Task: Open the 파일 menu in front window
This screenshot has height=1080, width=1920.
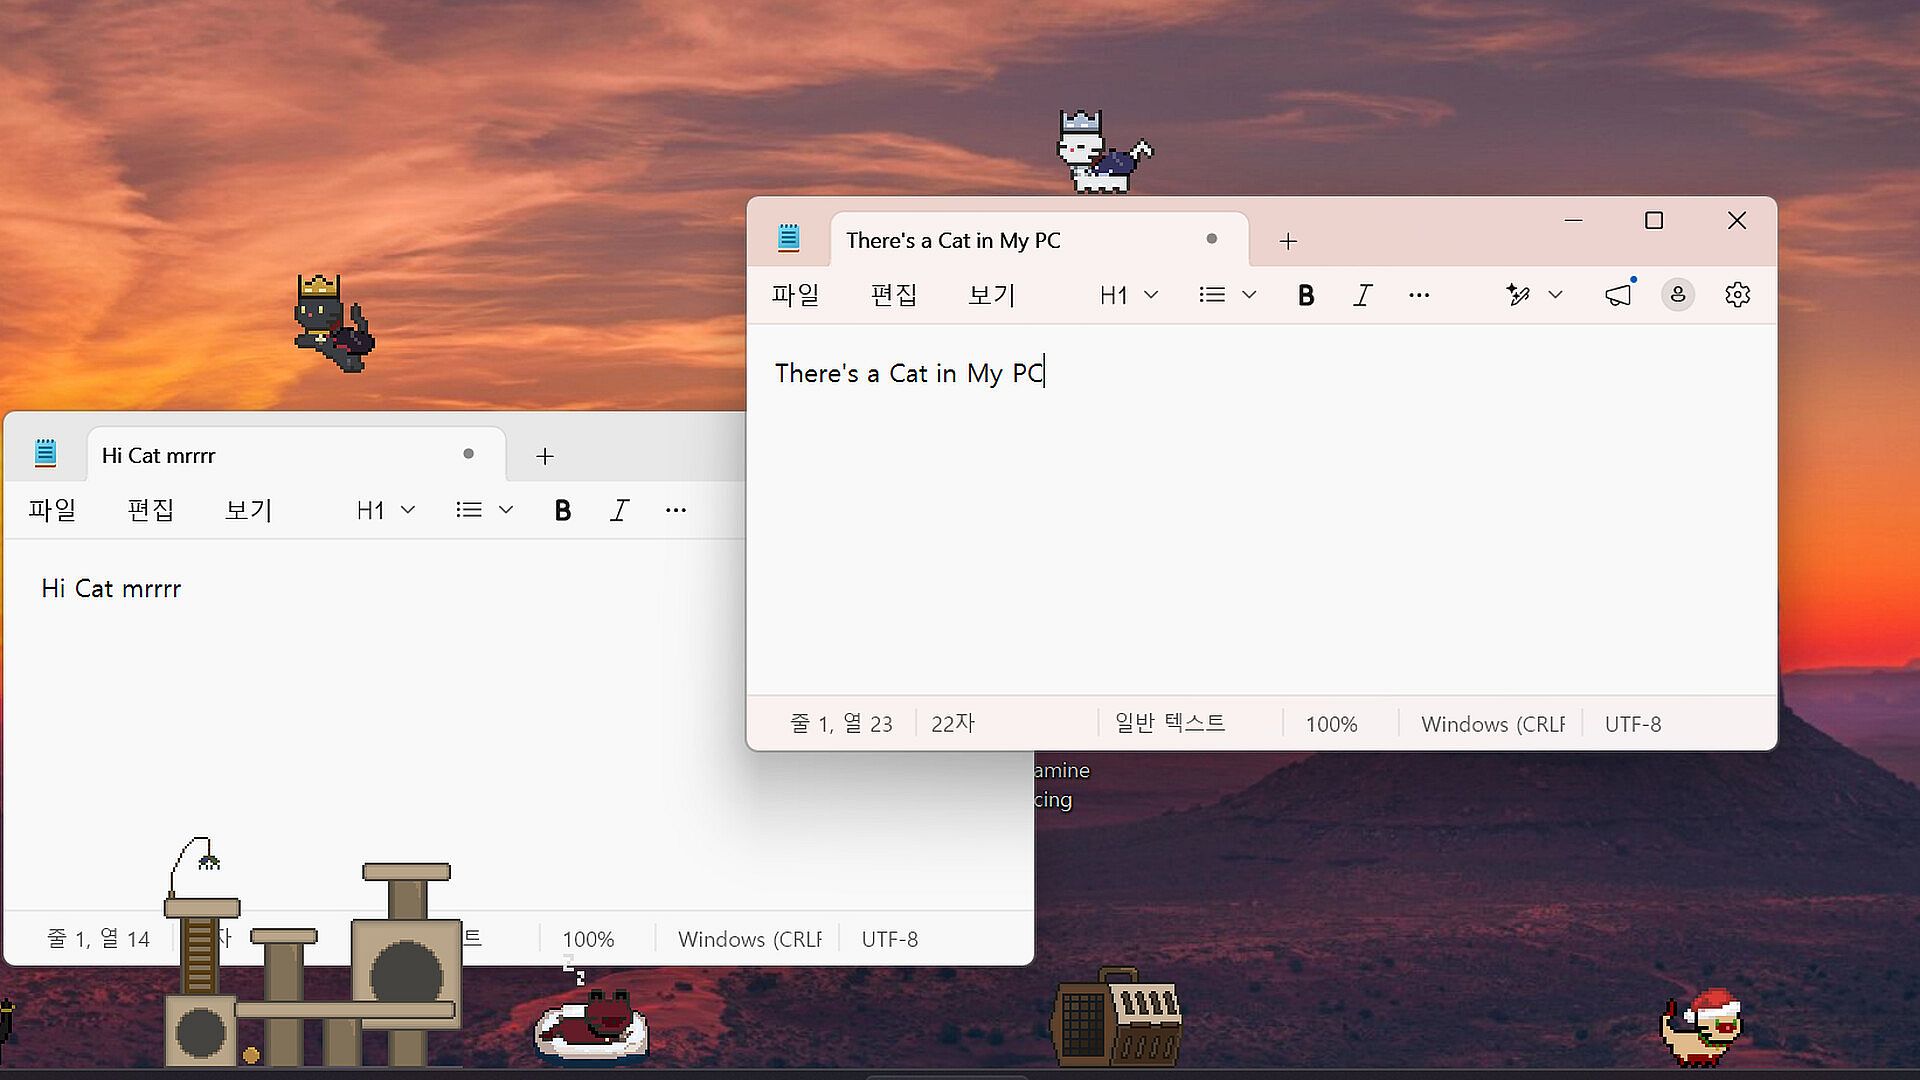Action: (x=795, y=295)
